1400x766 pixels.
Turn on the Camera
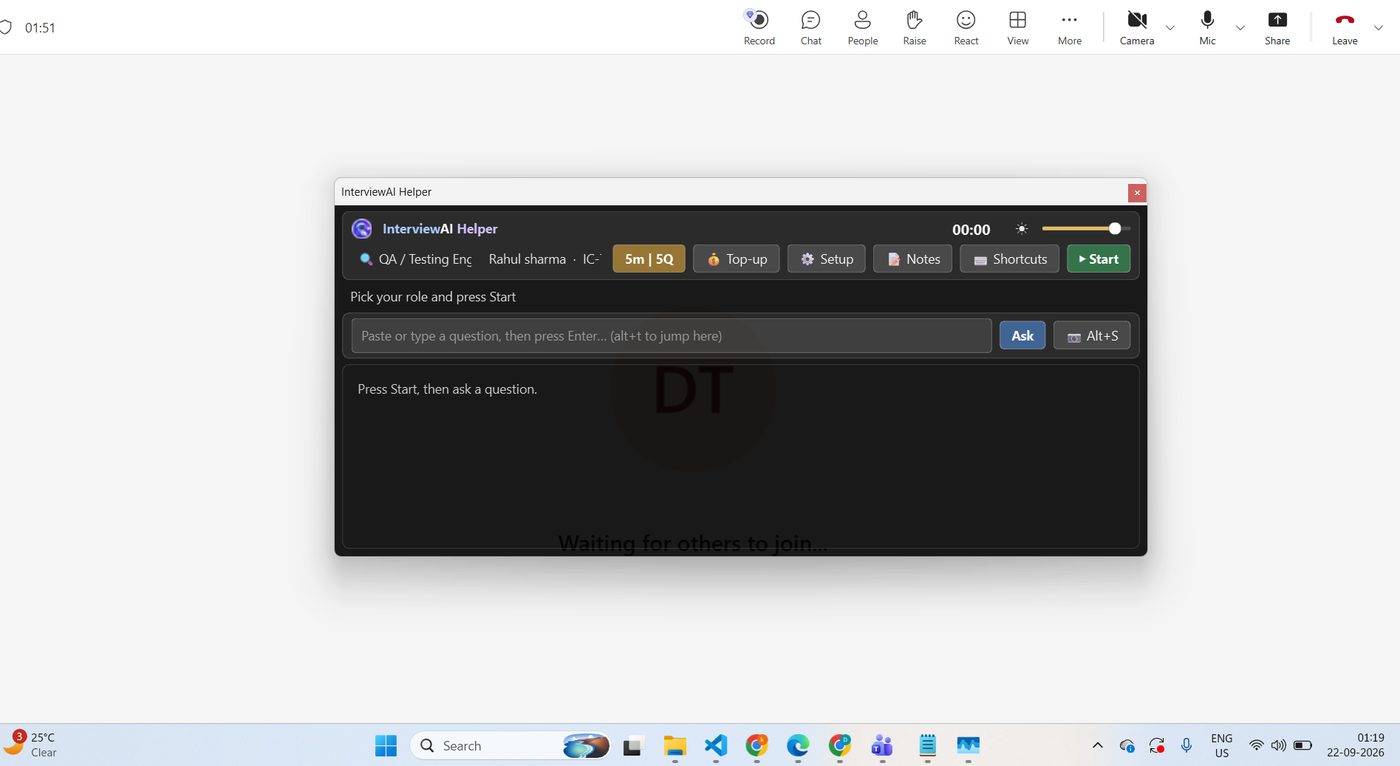[x=1137, y=27]
